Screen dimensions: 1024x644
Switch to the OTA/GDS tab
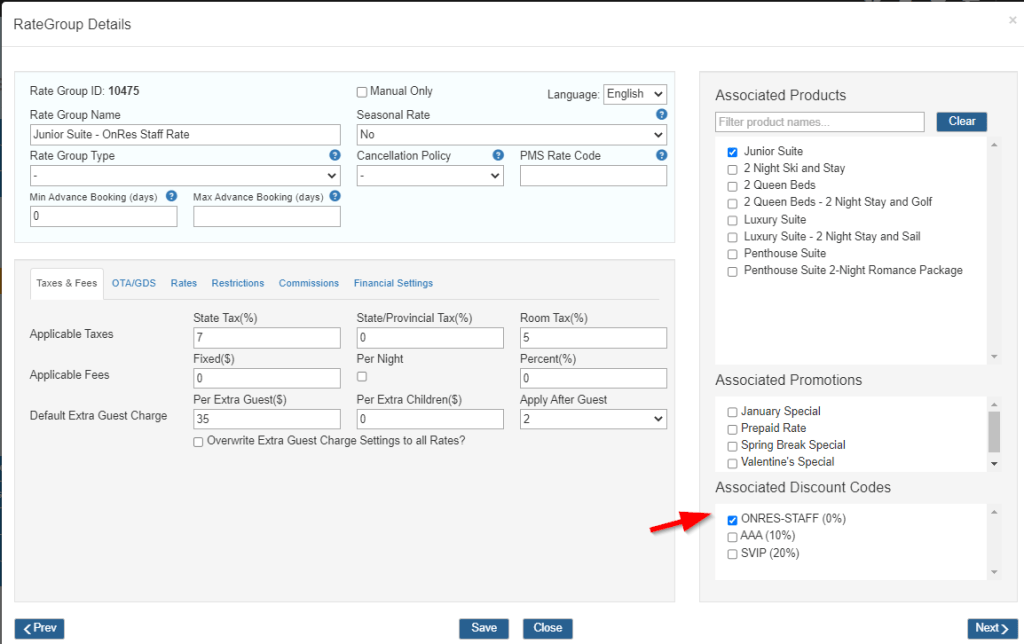pyautogui.click(x=133, y=283)
